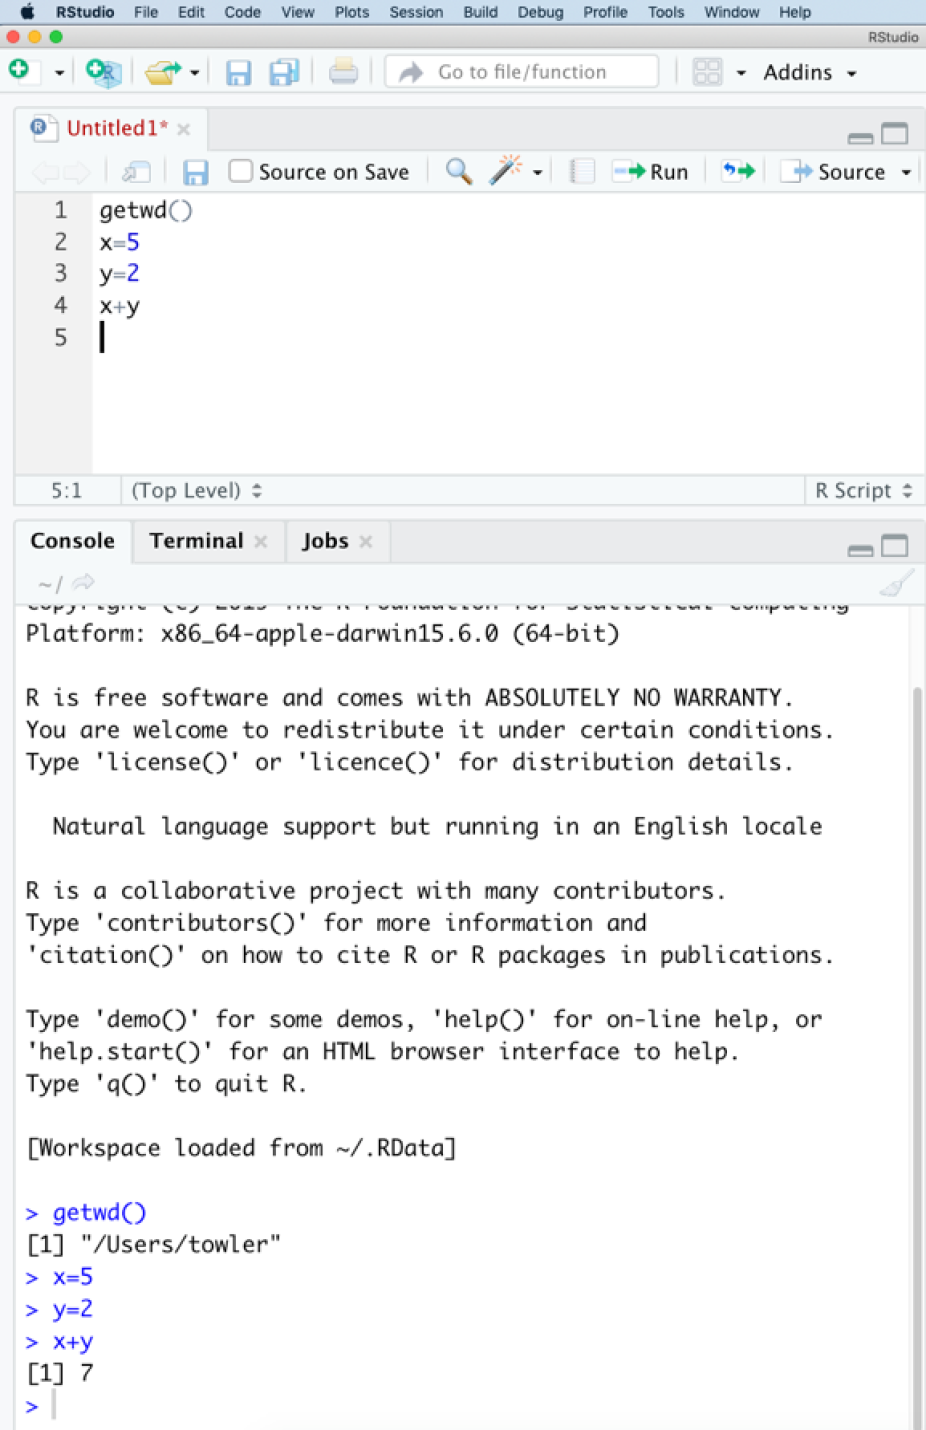Viewport: 926px width, 1430px height.
Task: Switch to the Terminal tab
Action: pos(196,541)
